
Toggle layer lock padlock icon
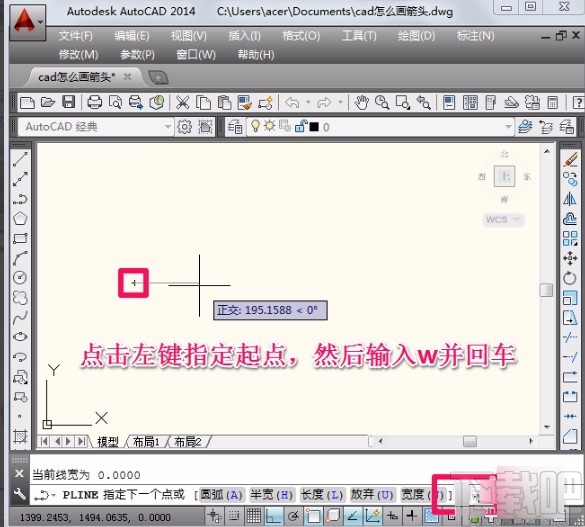tap(301, 126)
